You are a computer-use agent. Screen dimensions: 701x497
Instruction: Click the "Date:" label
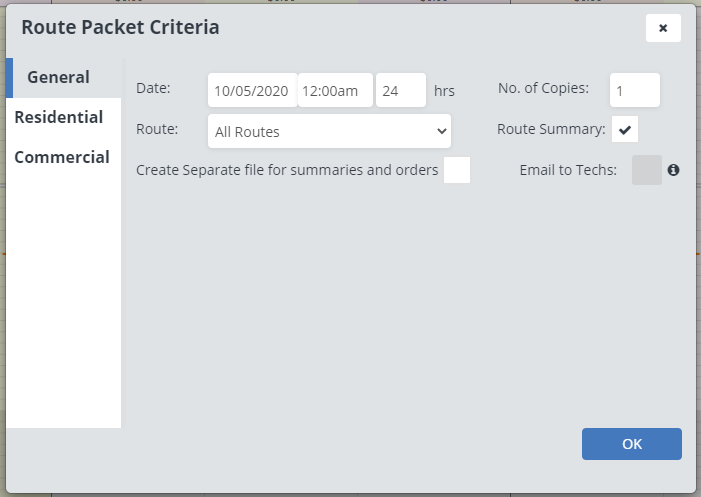[x=153, y=88]
